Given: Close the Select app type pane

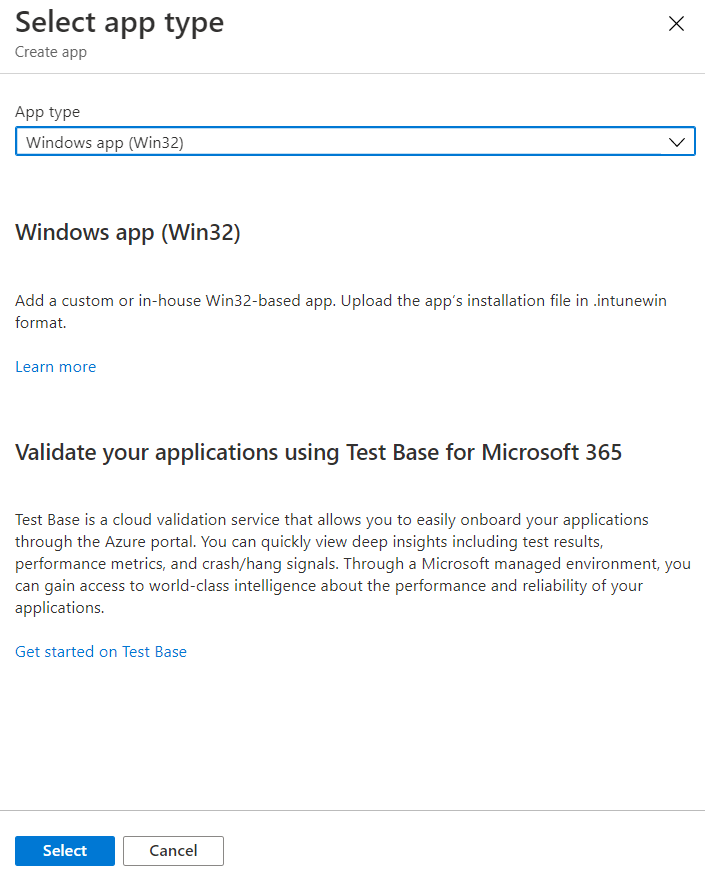Looking at the screenshot, I should pyautogui.click(x=676, y=24).
